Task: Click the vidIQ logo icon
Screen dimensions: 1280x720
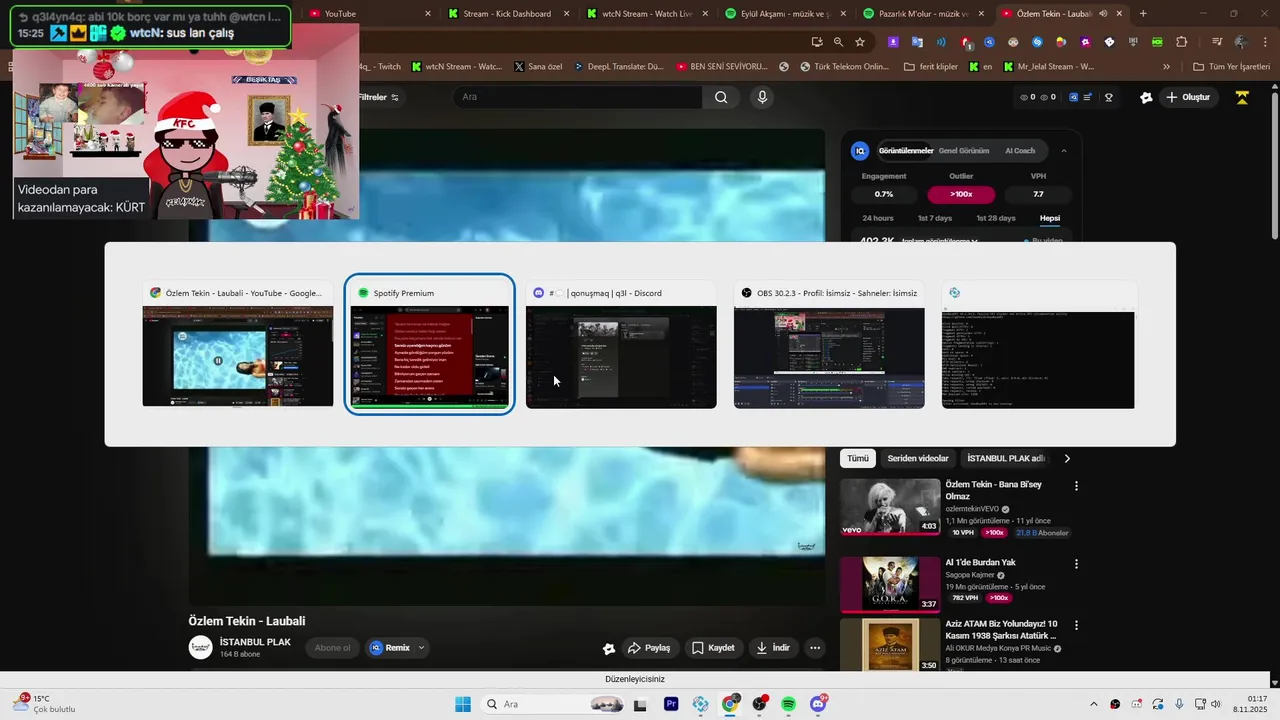Action: point(860,151)
